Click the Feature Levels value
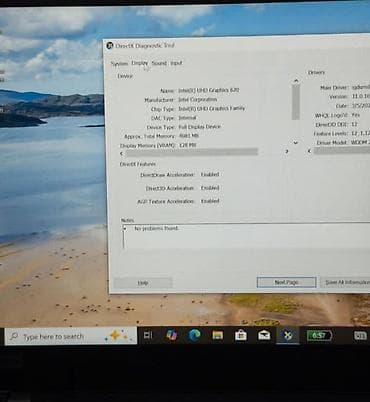Viewport: 370px width, 402px height. [360, 133]
